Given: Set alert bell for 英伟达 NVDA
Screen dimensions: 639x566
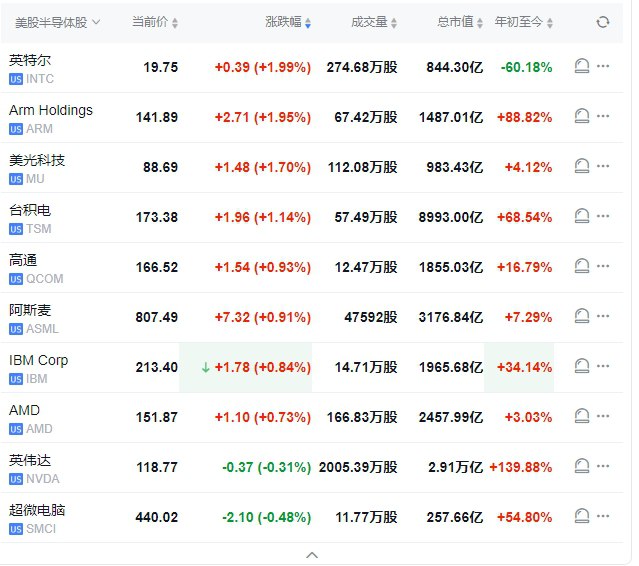Looking at the screenshot, I should click(582, 466).
